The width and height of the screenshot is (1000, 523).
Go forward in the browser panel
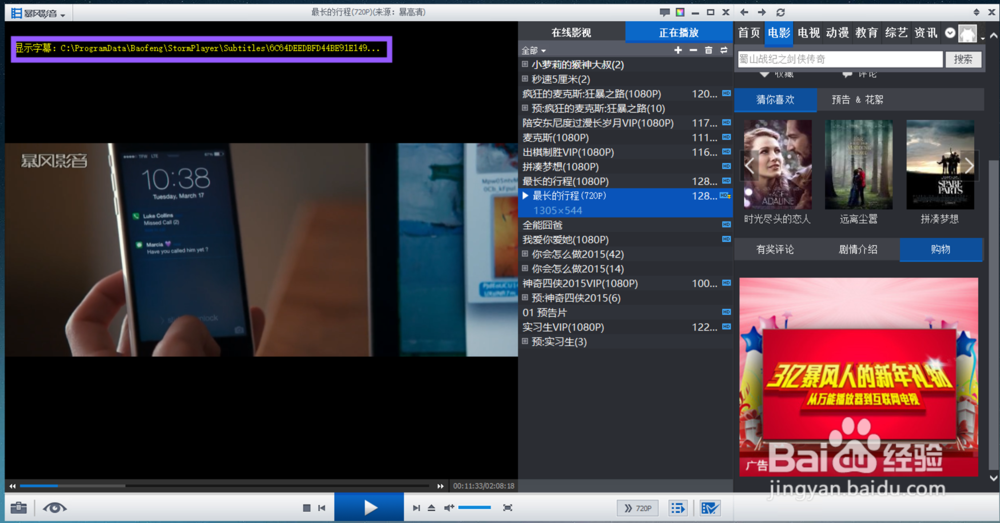[x=762, y=12]
